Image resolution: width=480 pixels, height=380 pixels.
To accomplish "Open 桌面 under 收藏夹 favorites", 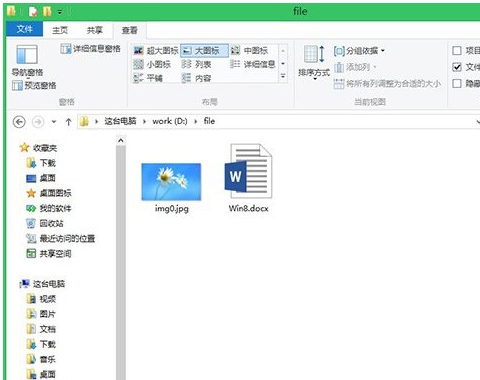I will coord(41,178).
